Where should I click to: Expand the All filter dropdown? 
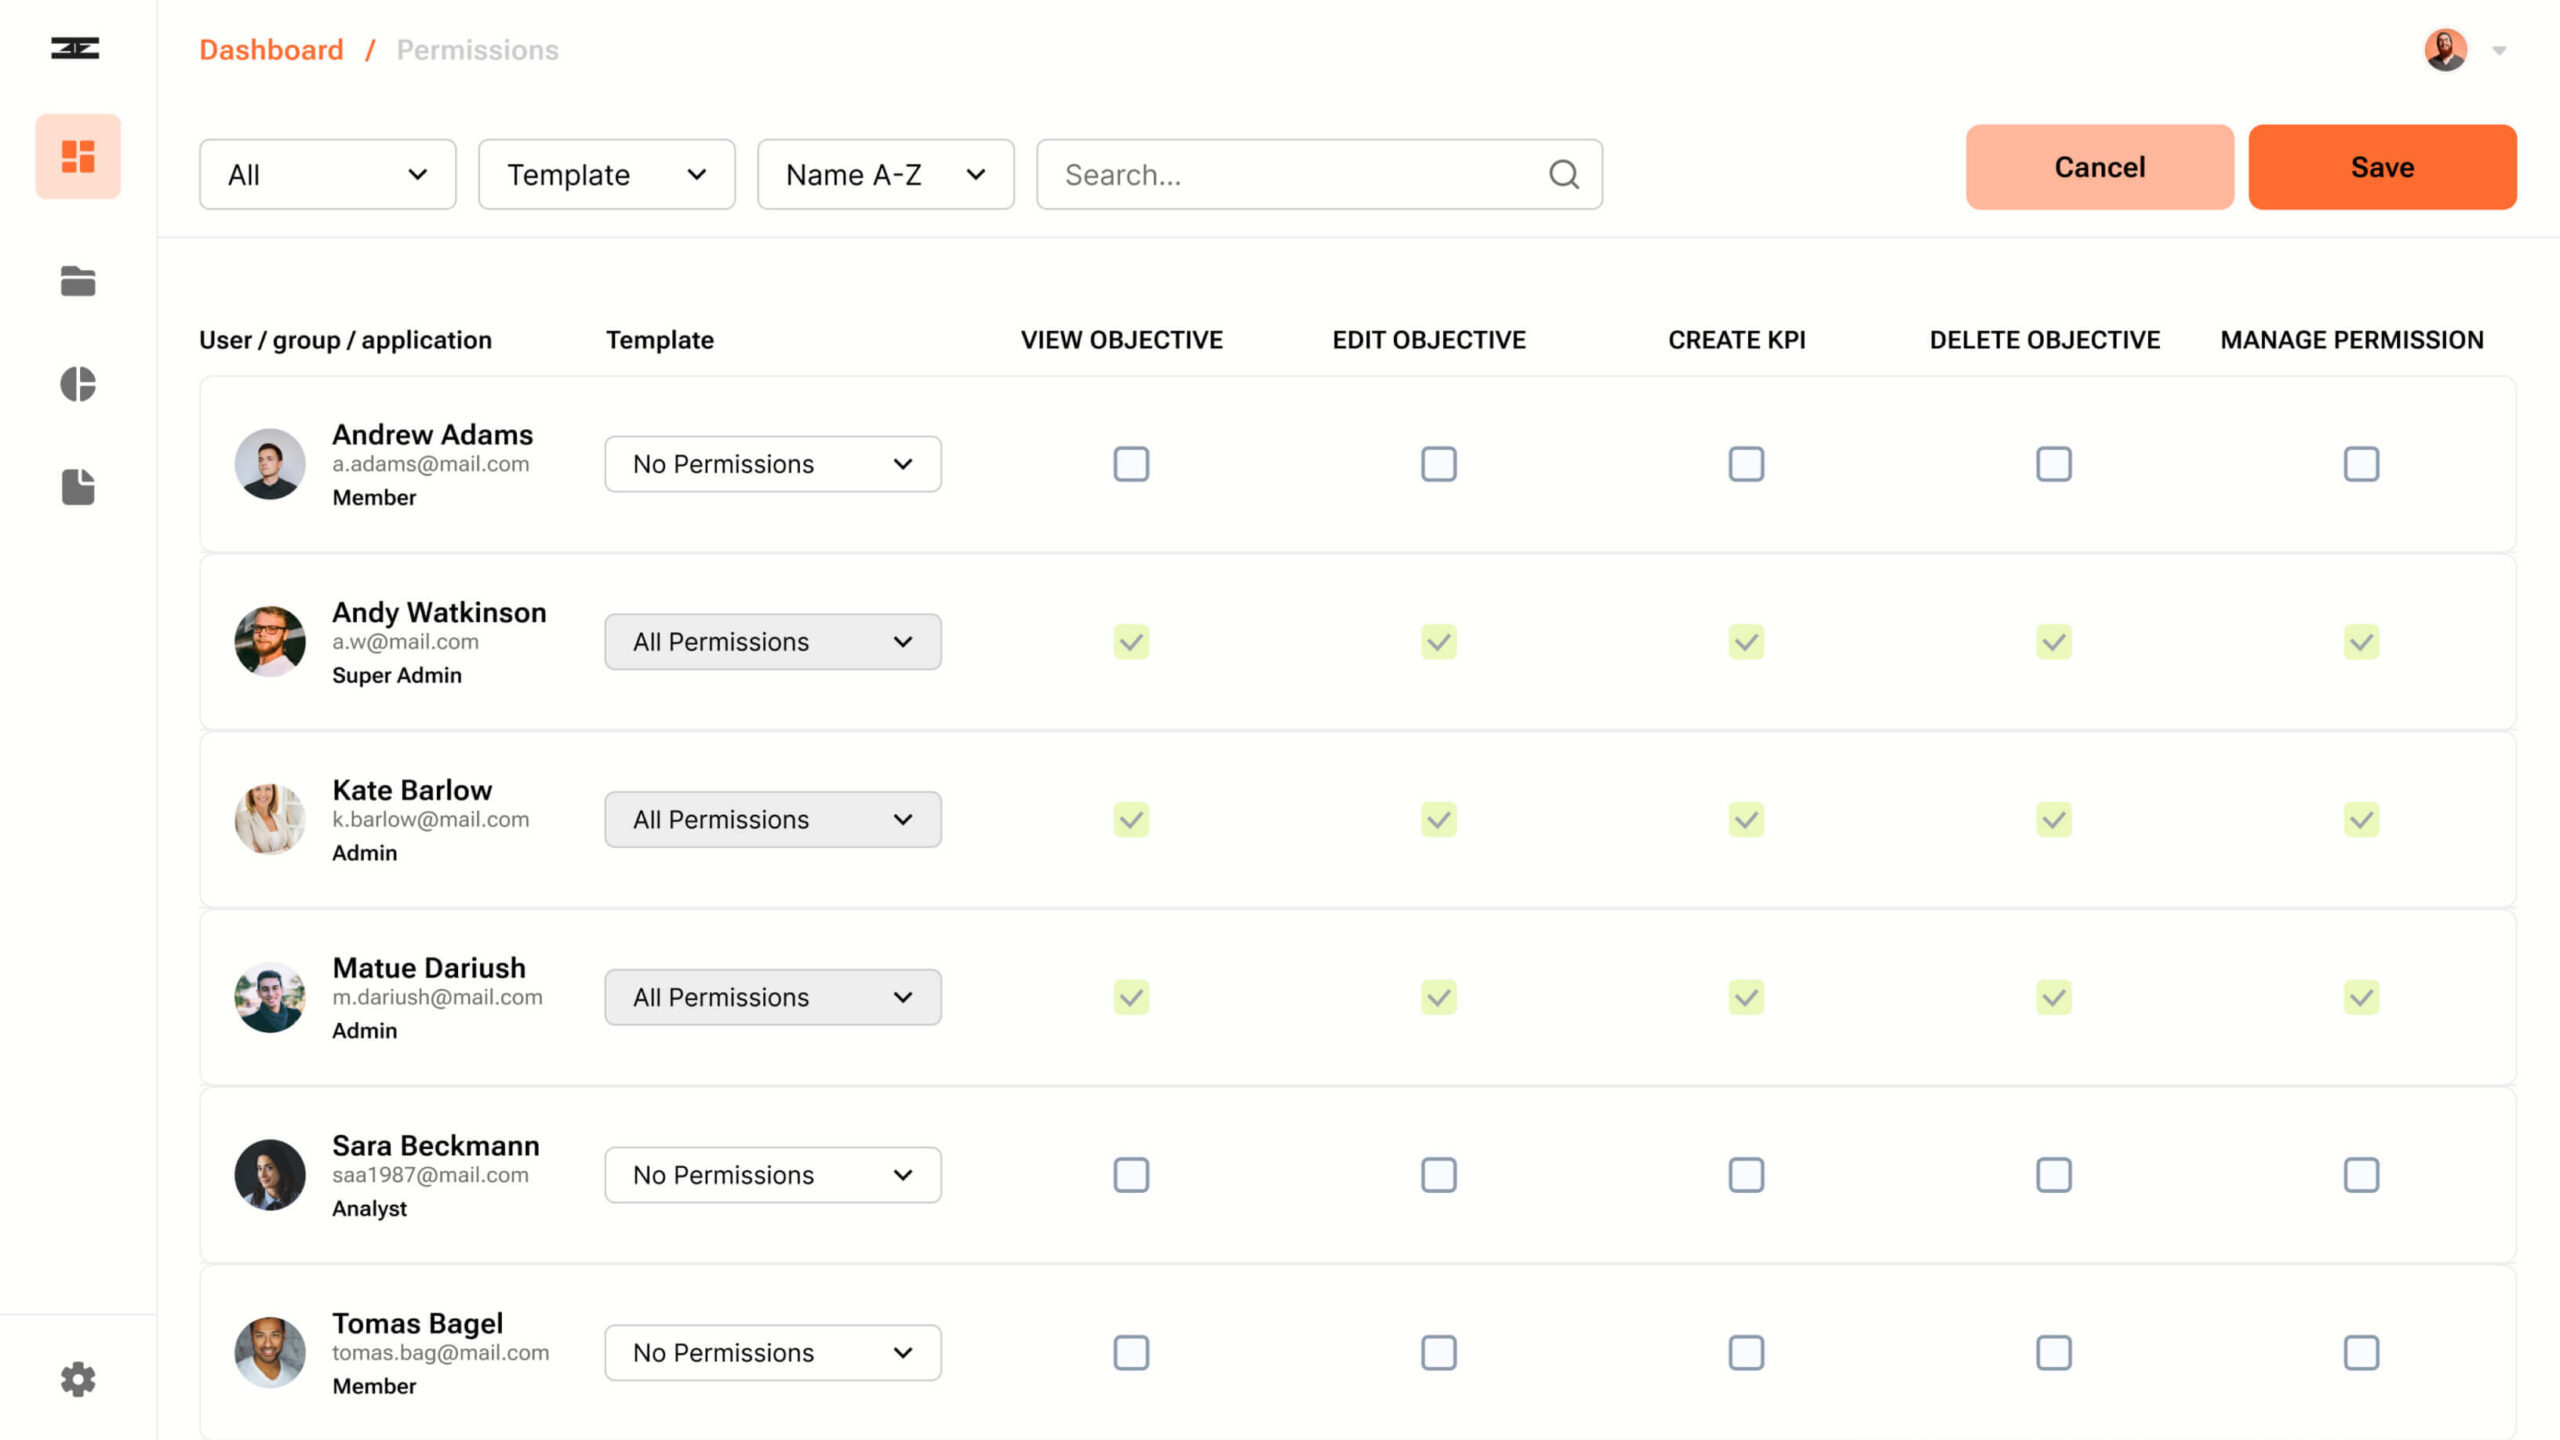point(327,175)
